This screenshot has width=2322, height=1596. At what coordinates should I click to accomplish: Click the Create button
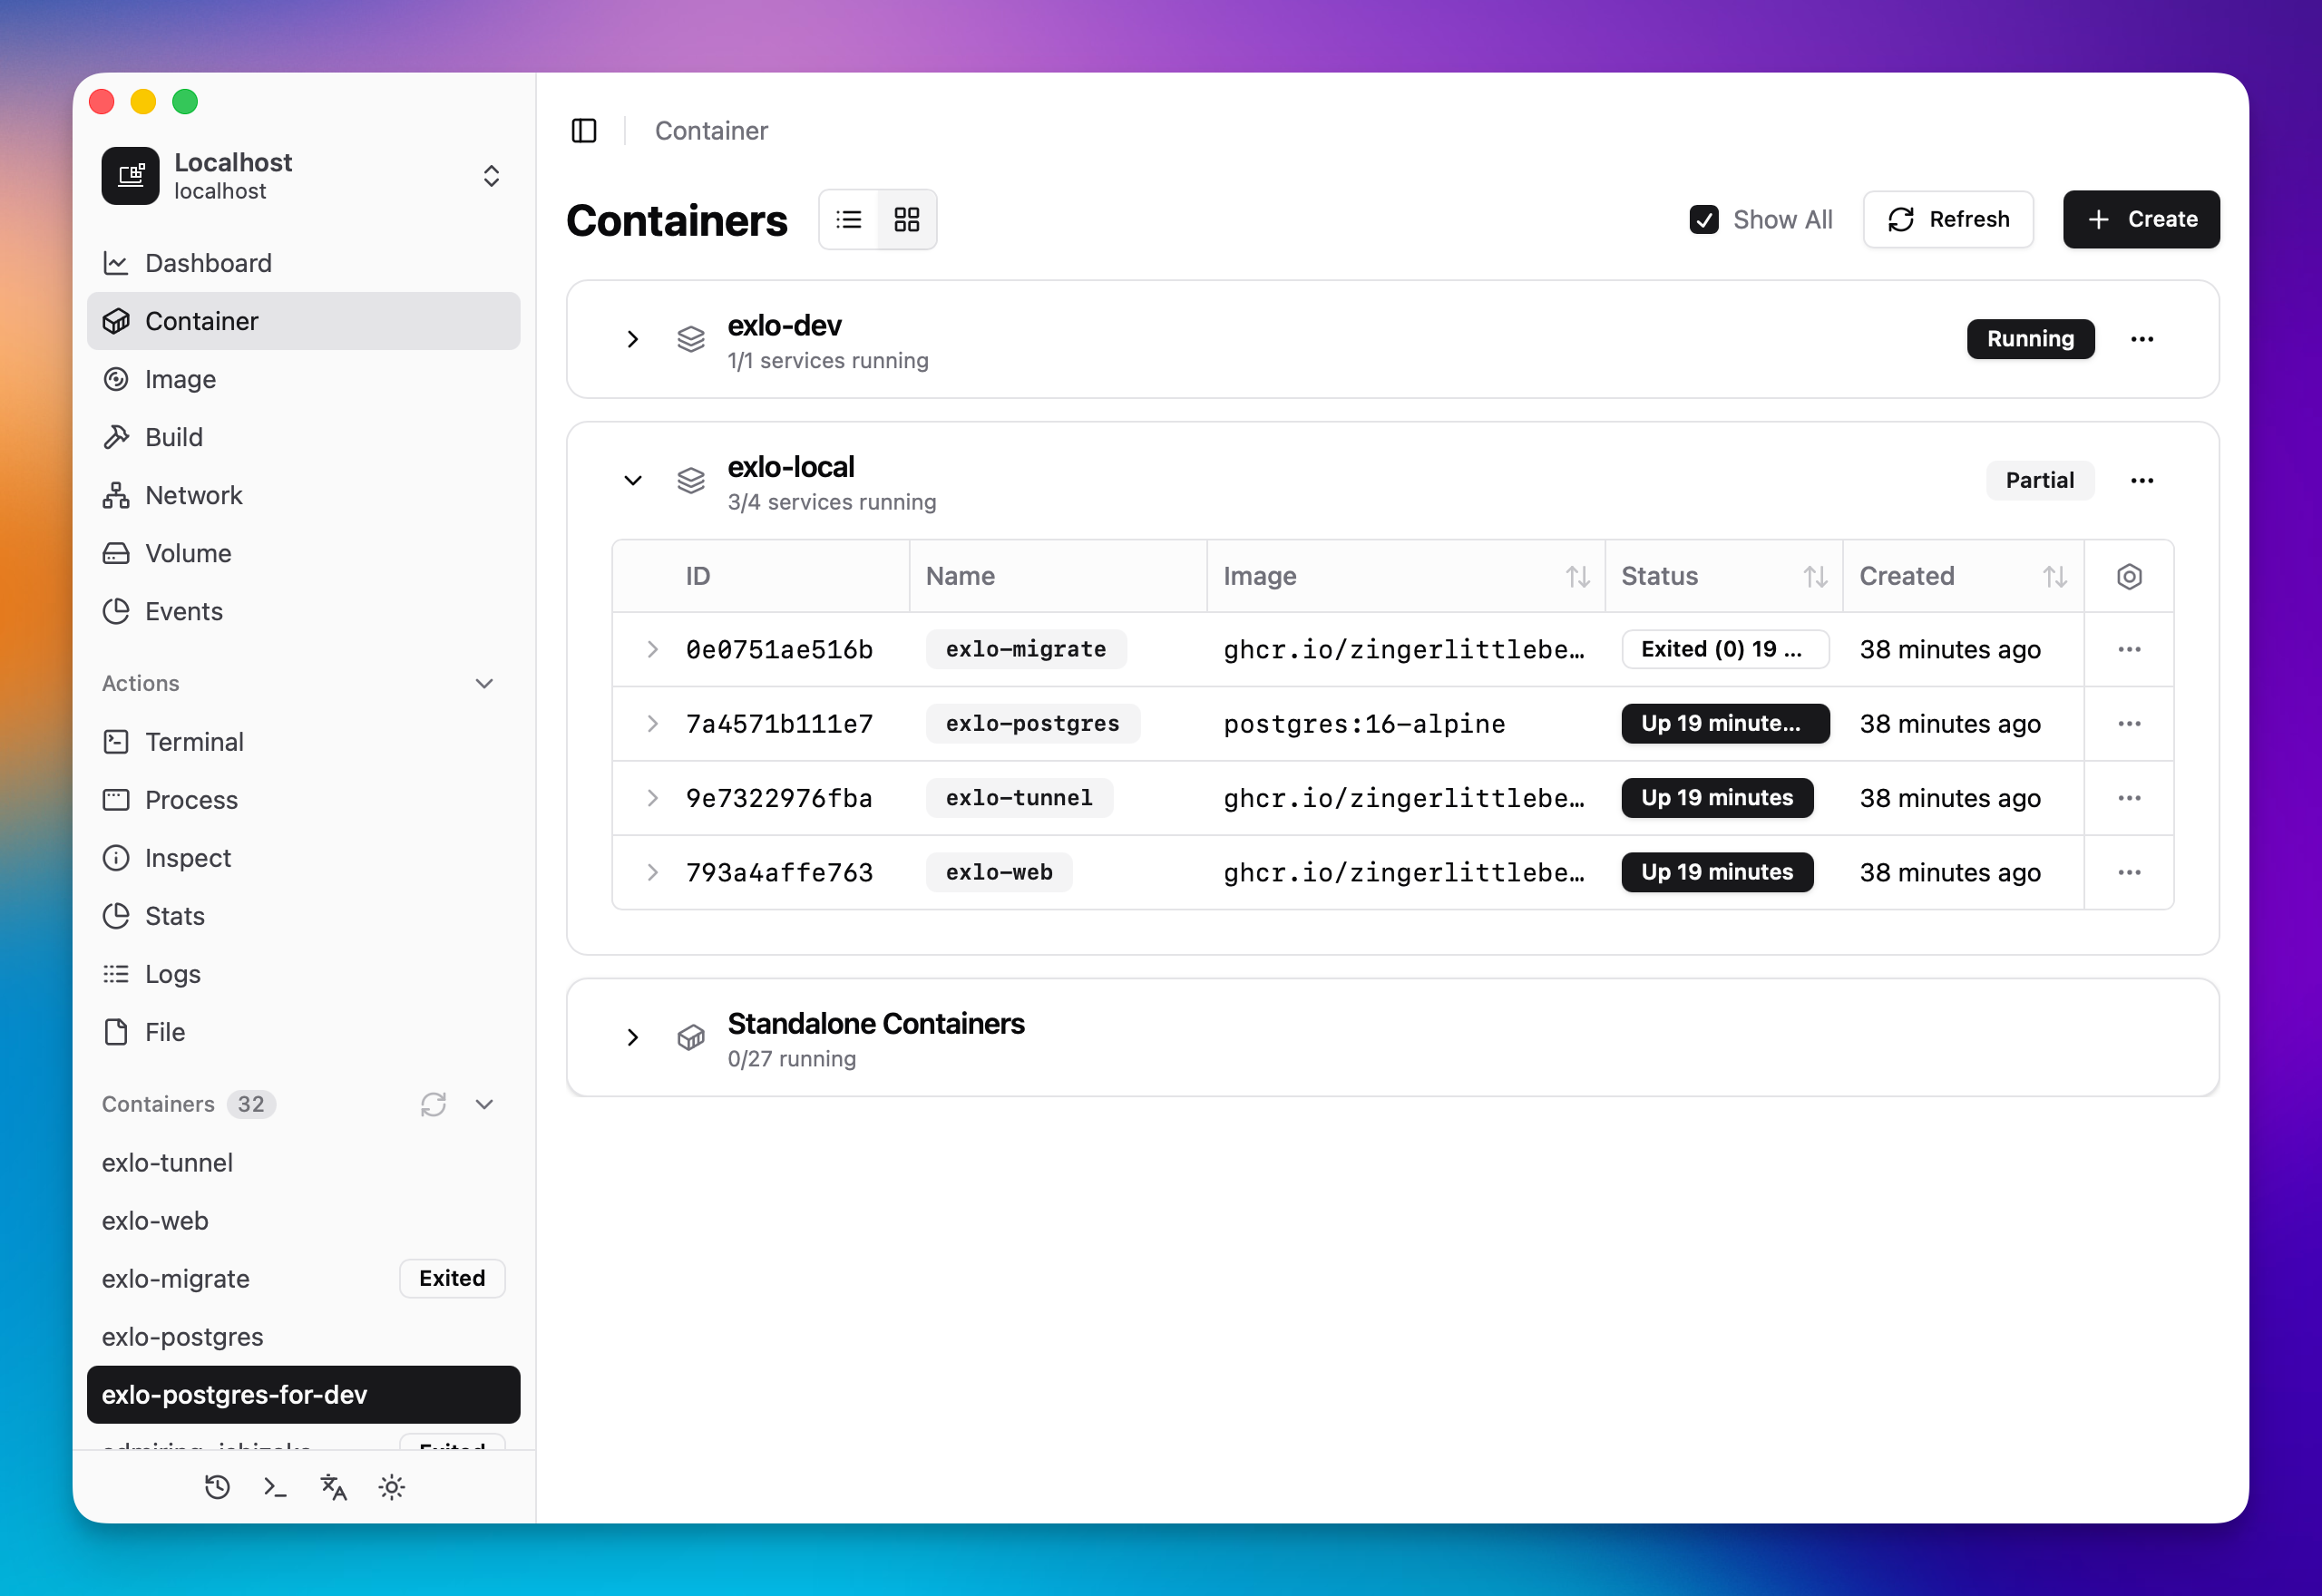tap(2141, 219)
